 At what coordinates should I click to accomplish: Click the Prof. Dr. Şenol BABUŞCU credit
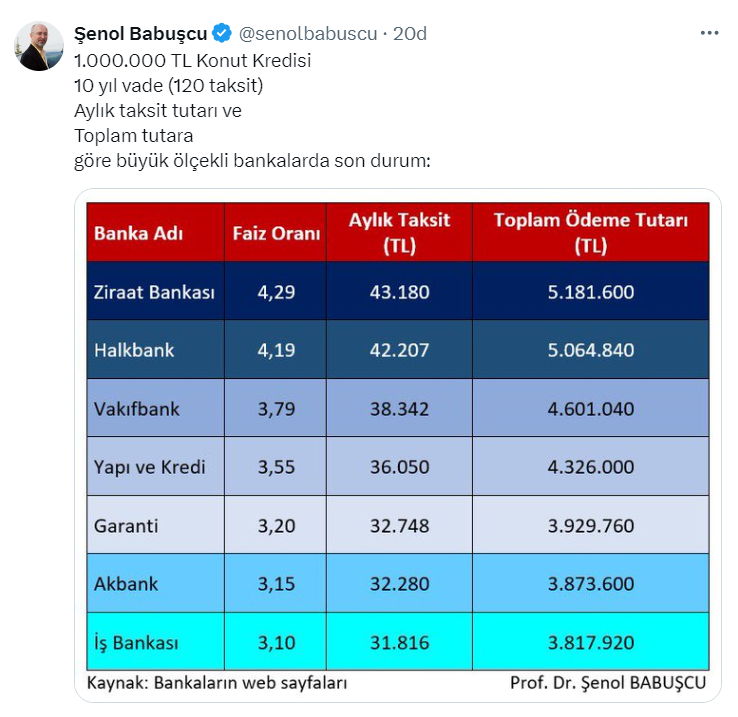(608, 684)
